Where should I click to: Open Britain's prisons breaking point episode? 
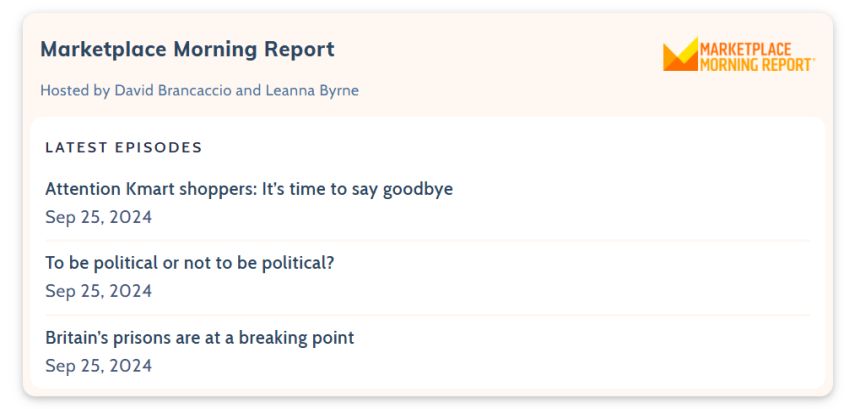pyautogui.click(x=199, y=337)
